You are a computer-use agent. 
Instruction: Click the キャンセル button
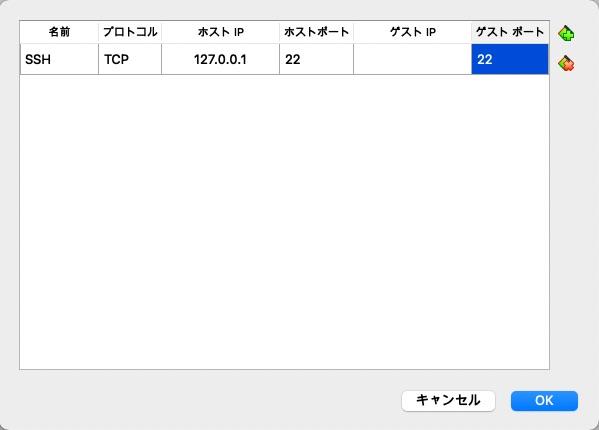[448, 401]
